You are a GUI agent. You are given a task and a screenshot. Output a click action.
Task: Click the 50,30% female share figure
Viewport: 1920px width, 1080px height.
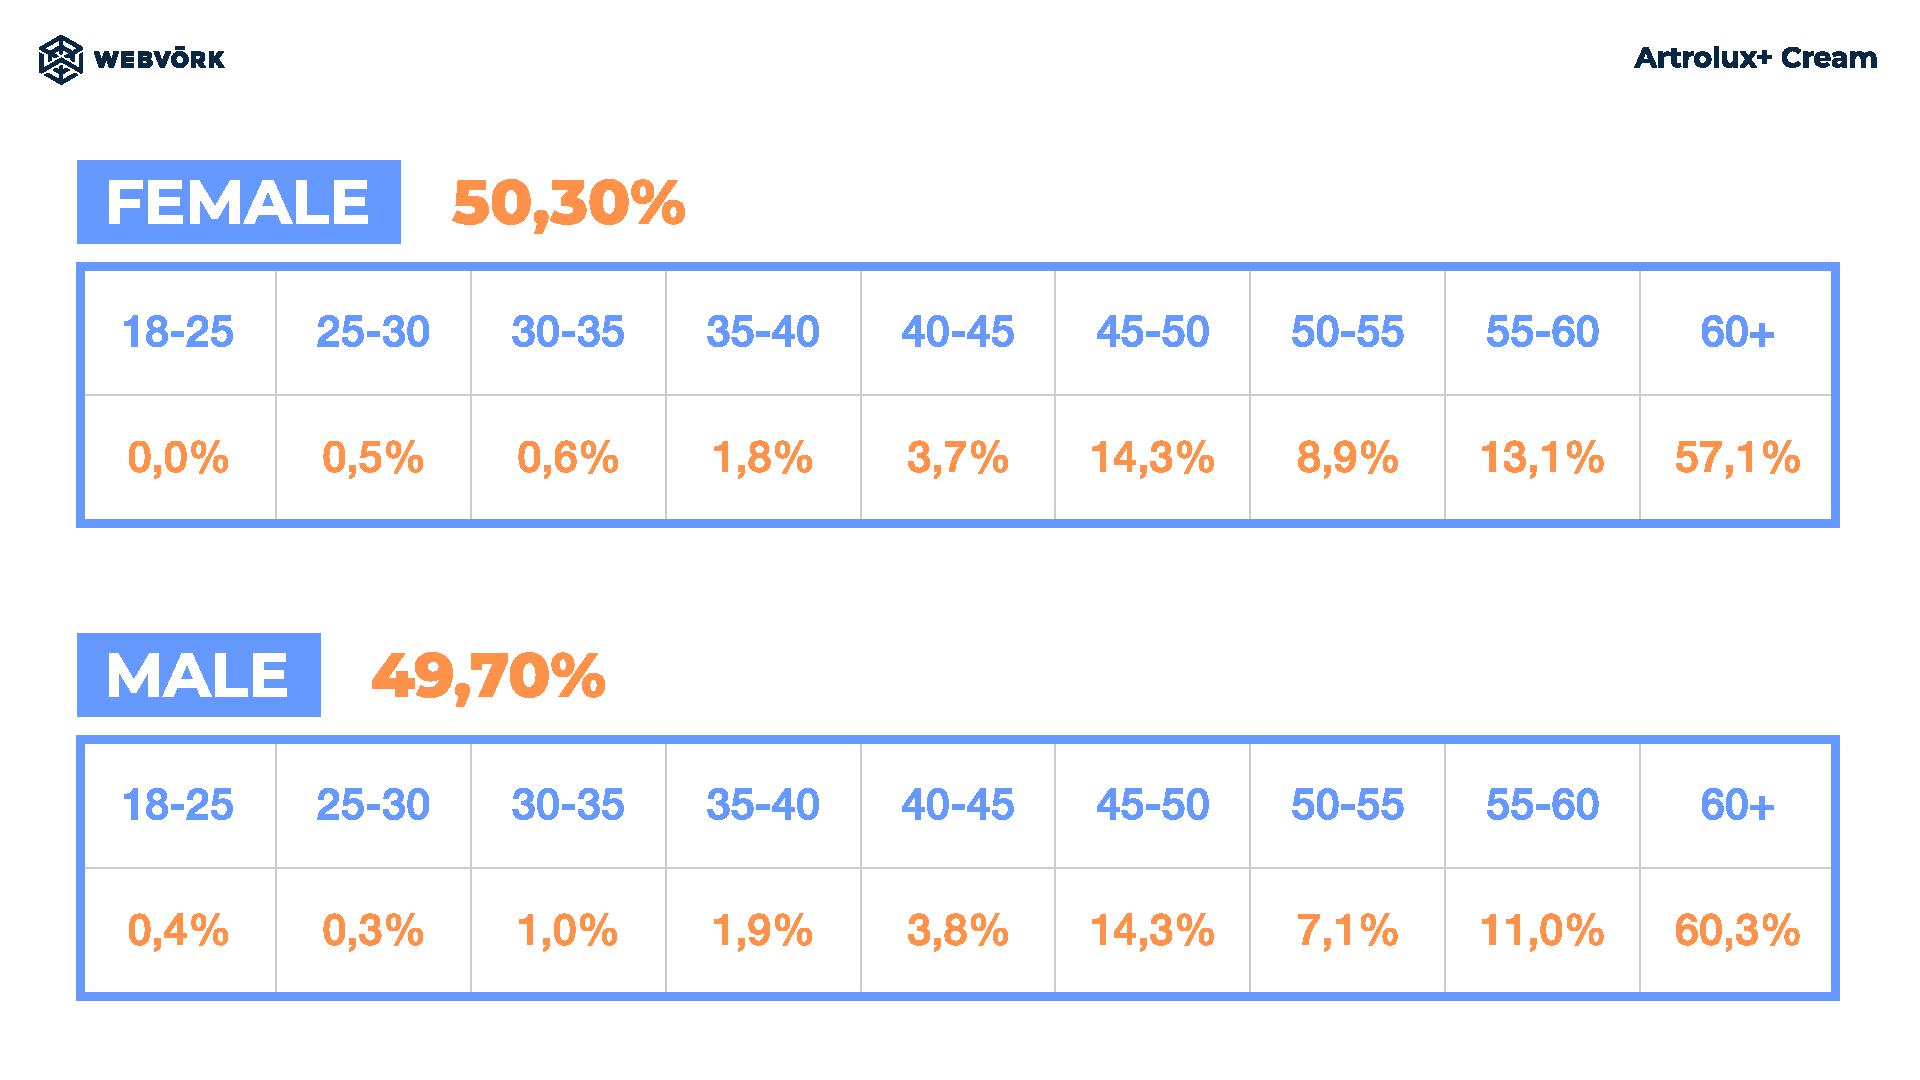[x=568, y=203]
